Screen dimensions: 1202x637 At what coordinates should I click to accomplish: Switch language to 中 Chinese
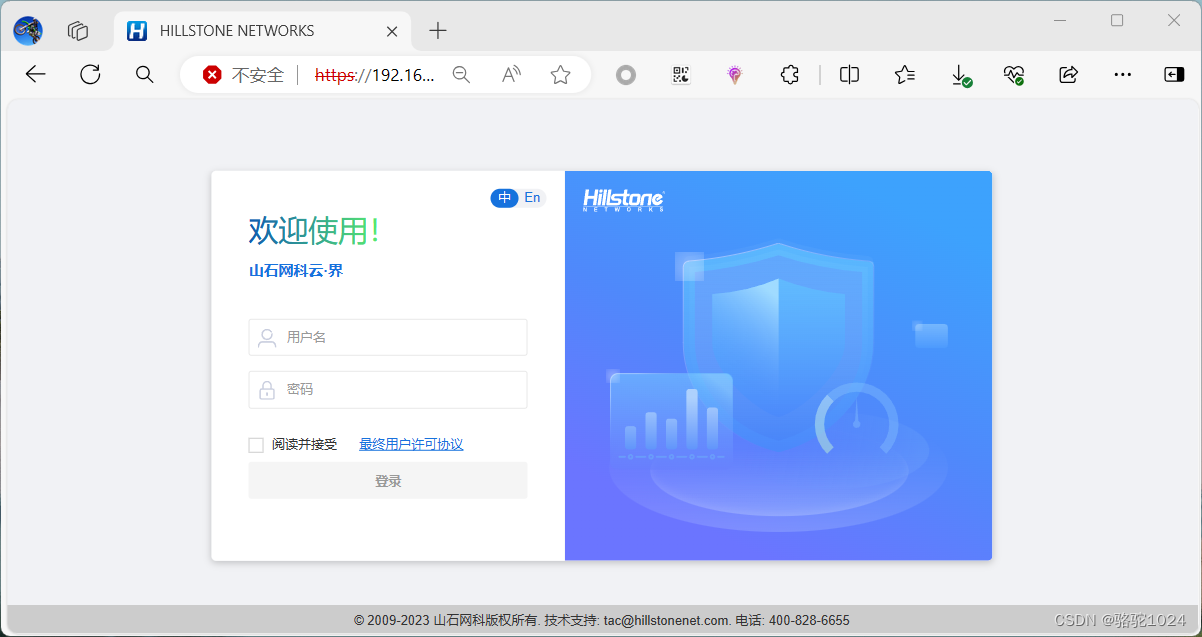click(505, 198)
